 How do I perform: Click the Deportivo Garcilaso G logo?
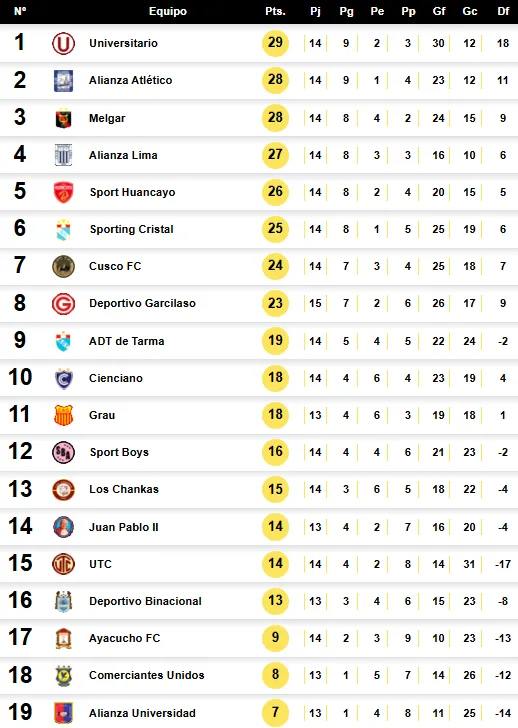pyautogui.click(x=63, y=304)
